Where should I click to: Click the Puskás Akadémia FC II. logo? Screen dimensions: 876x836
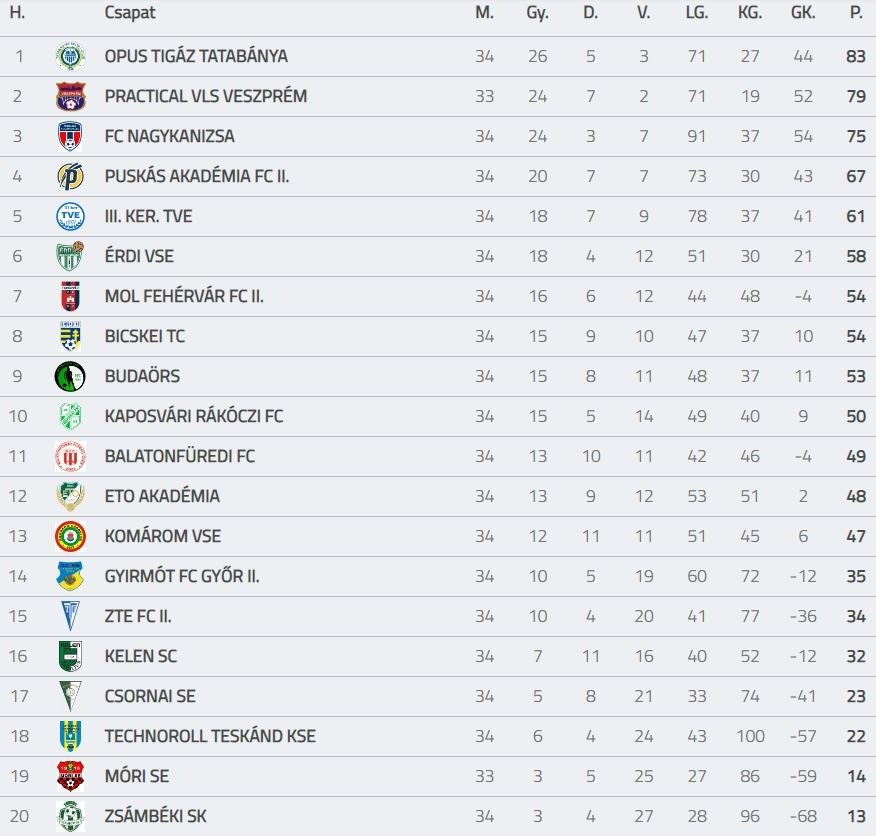point(70,176)
